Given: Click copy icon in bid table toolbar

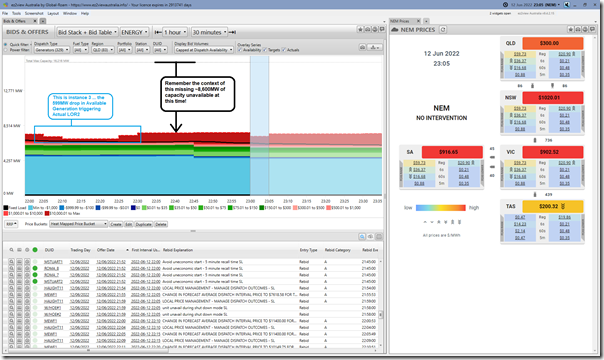Looking at the screenshot, I should pos(370,236).
